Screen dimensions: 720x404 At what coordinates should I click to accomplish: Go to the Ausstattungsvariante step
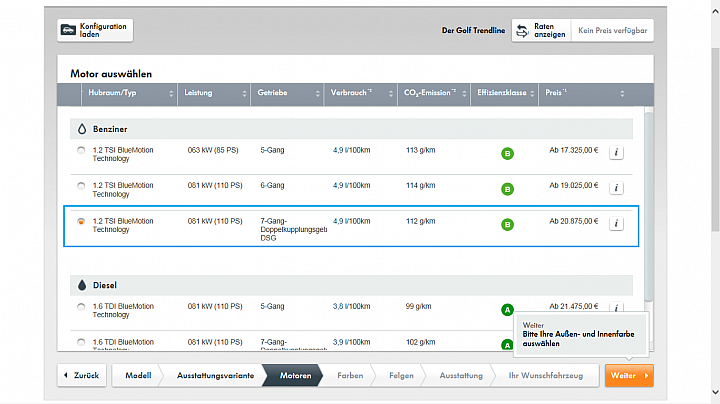[x=215, y=376]
